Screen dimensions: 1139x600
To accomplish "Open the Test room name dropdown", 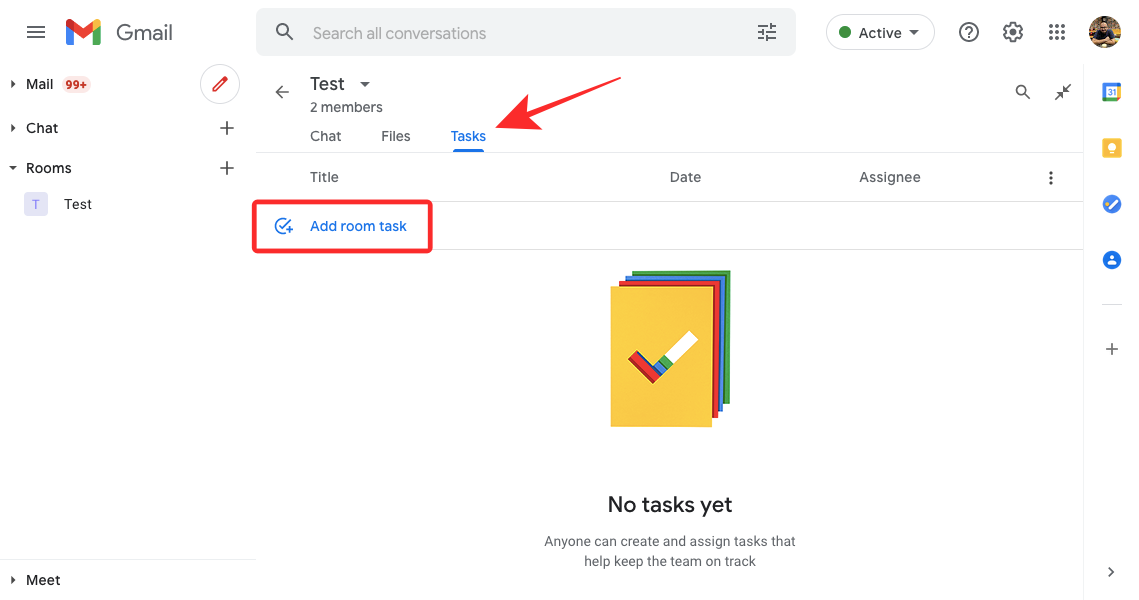I will pos(365,84).
